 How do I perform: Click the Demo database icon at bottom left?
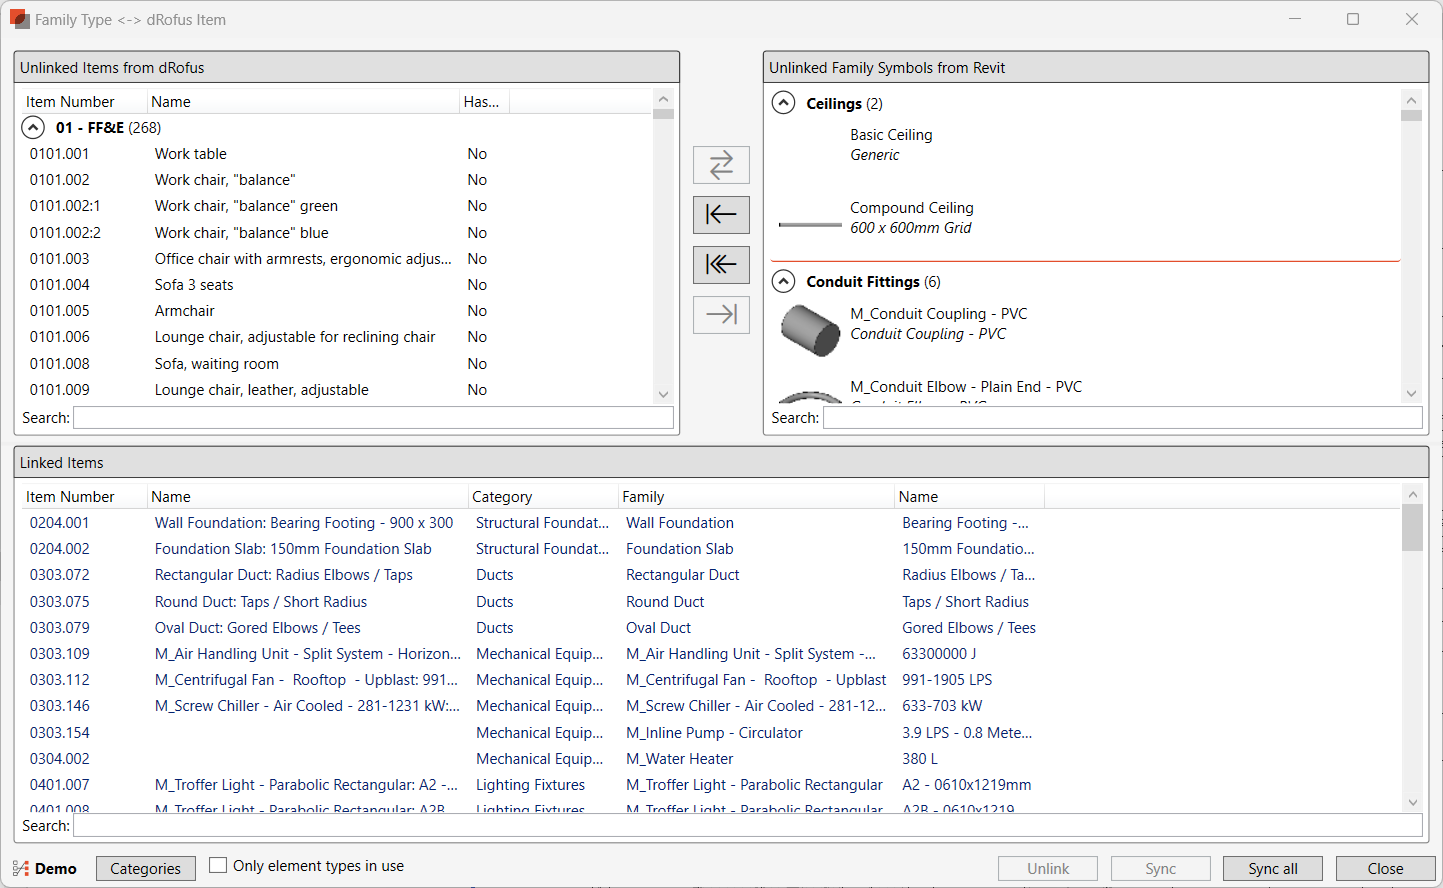click(x=18, y=868)
